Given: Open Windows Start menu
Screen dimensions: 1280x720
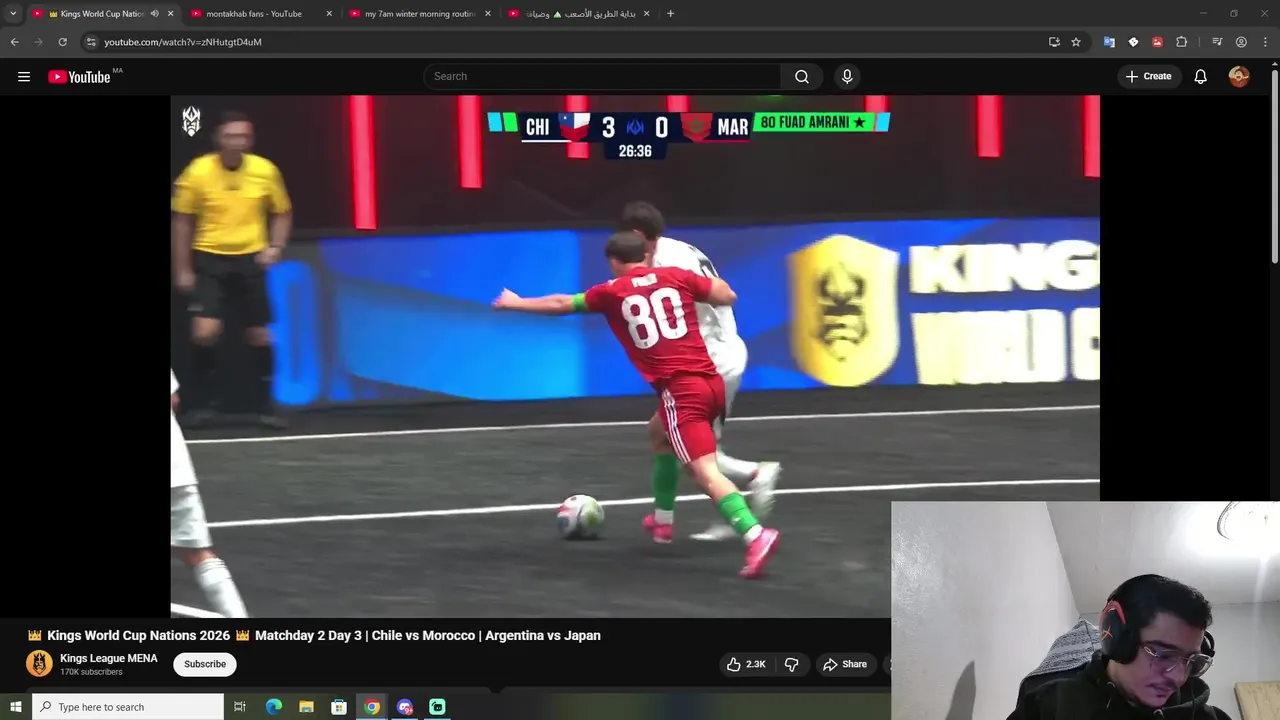Looking at the screenshot, I should [15, 707].
